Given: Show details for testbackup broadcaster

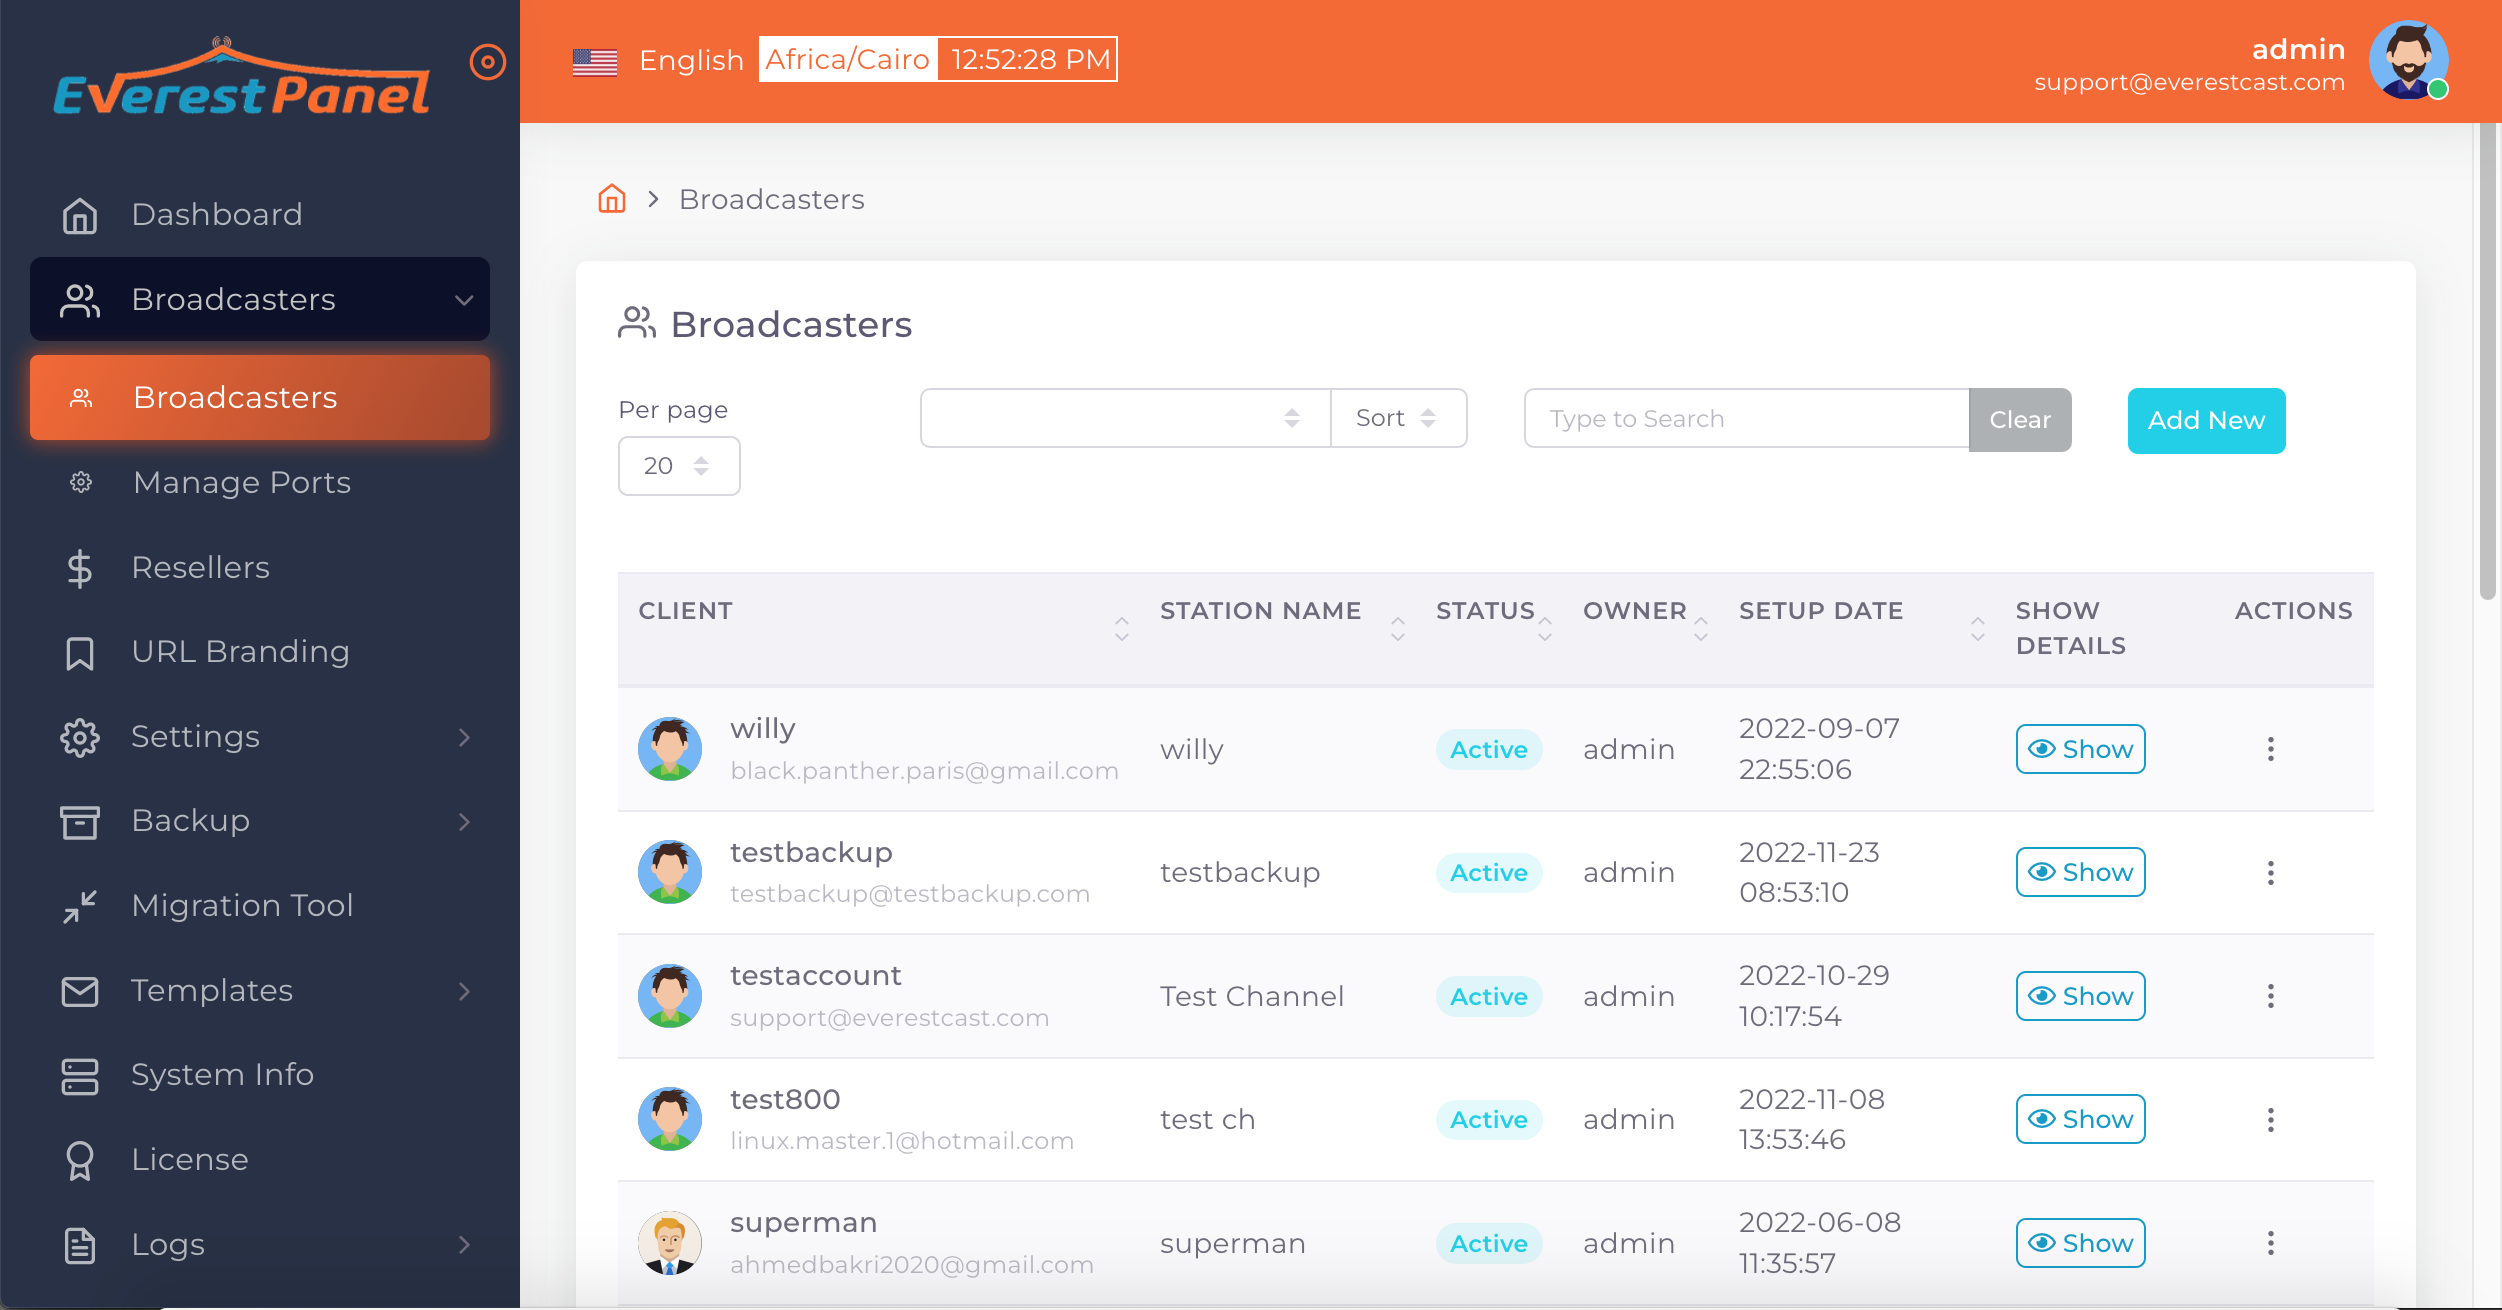Looking at the screenshot, I should click(x=2080, y=872).
